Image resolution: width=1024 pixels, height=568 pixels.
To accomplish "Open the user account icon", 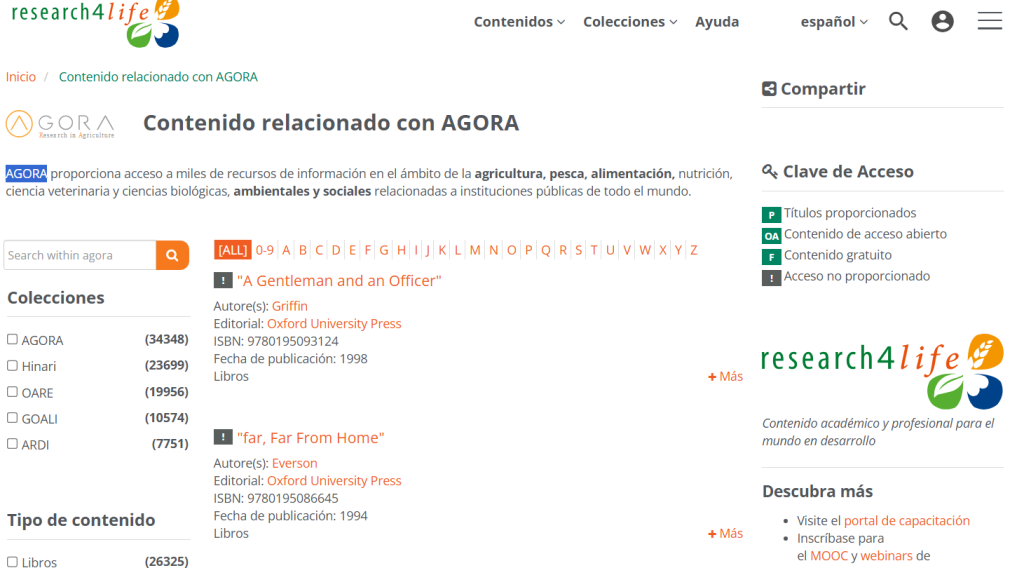I will coord(942,22).
